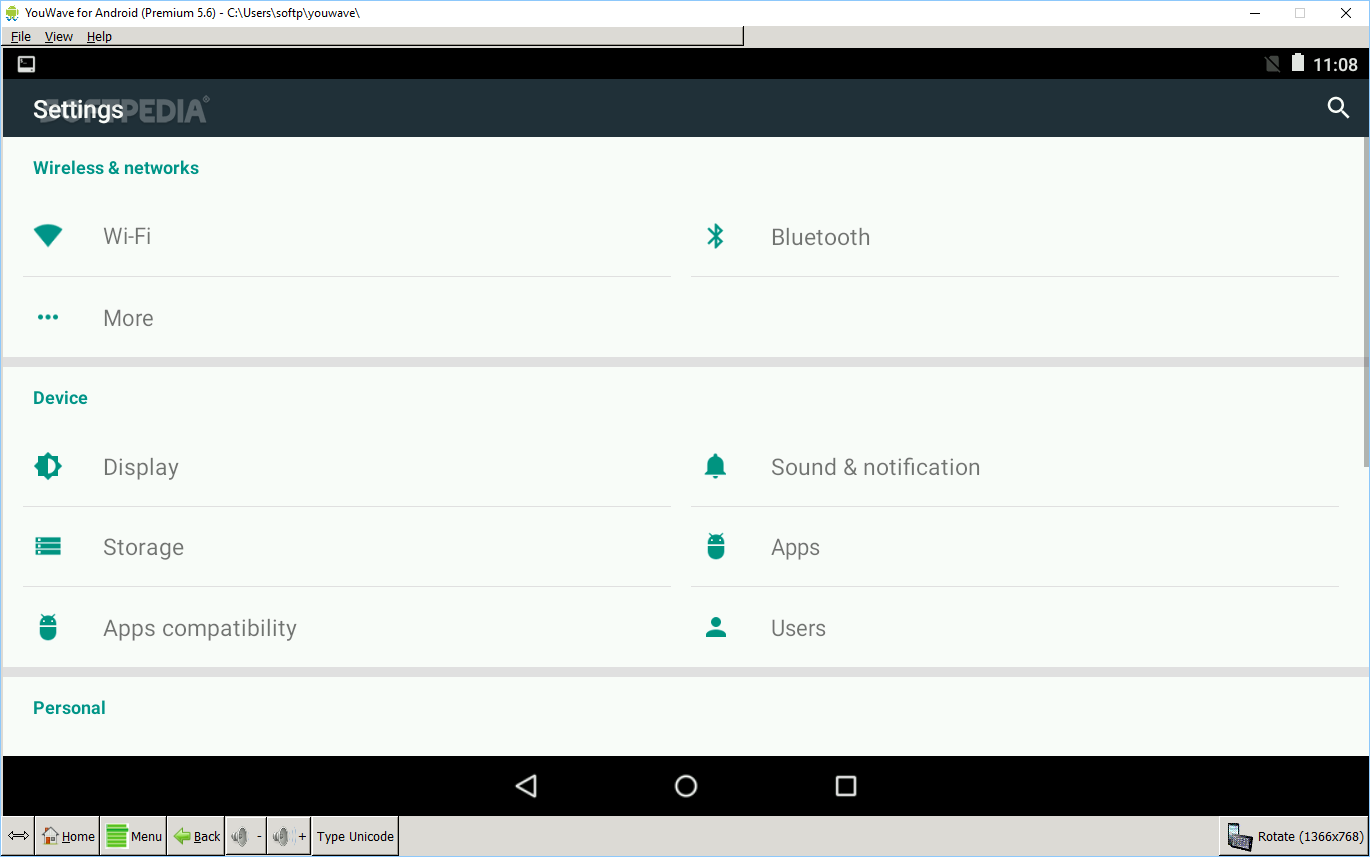Click the Type Unicode button
The image size is (1370, 857).
[355, 836]
